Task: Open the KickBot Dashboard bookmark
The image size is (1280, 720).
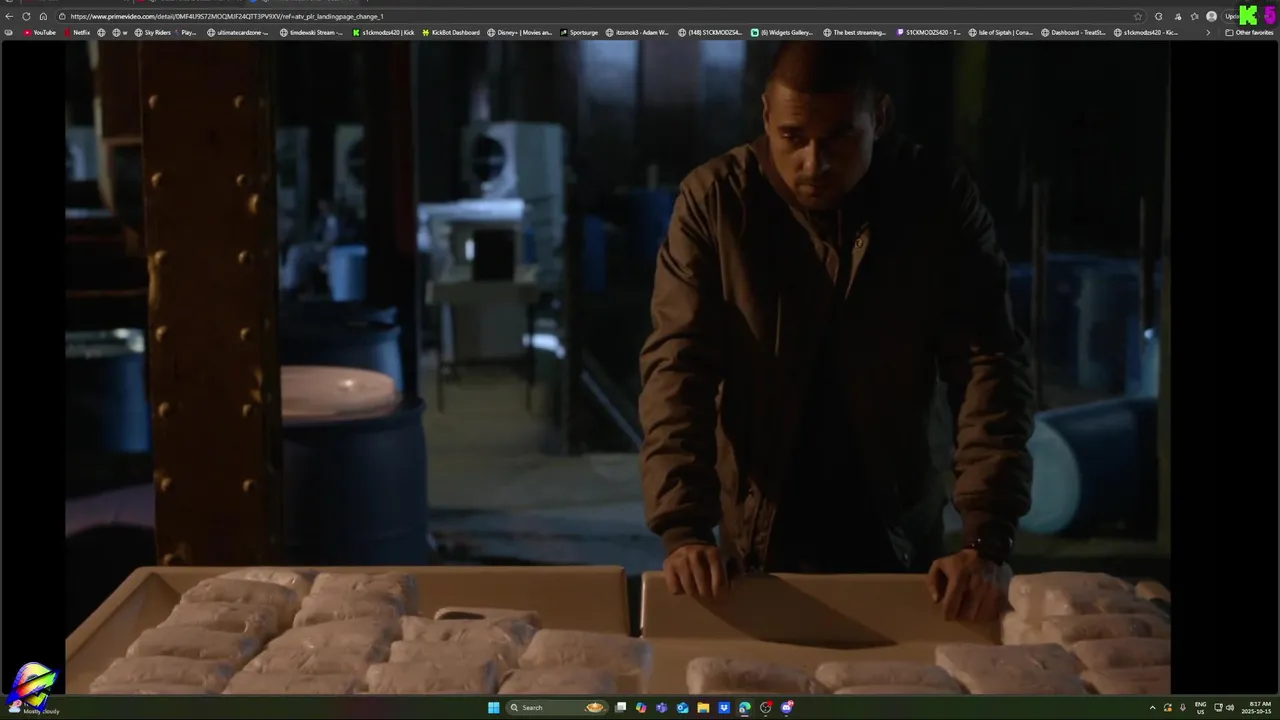Action: coord(451,32)
